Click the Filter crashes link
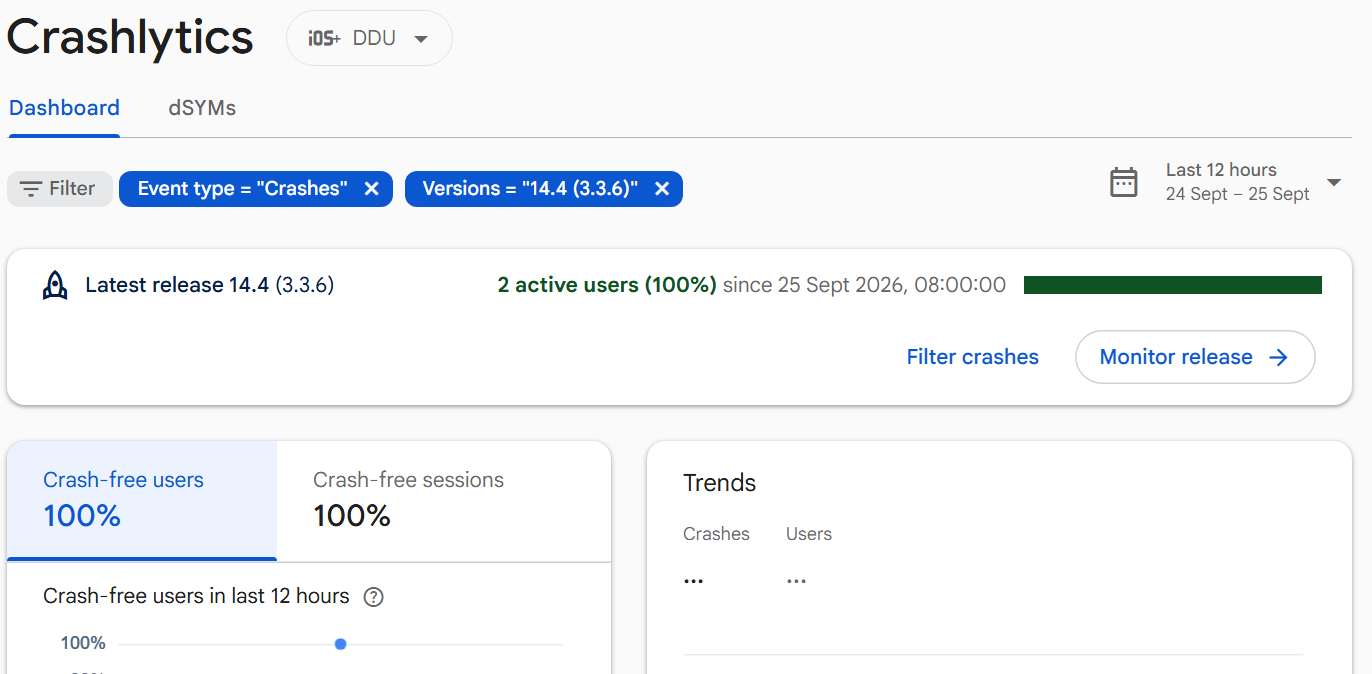 click(x=972, y=357)
